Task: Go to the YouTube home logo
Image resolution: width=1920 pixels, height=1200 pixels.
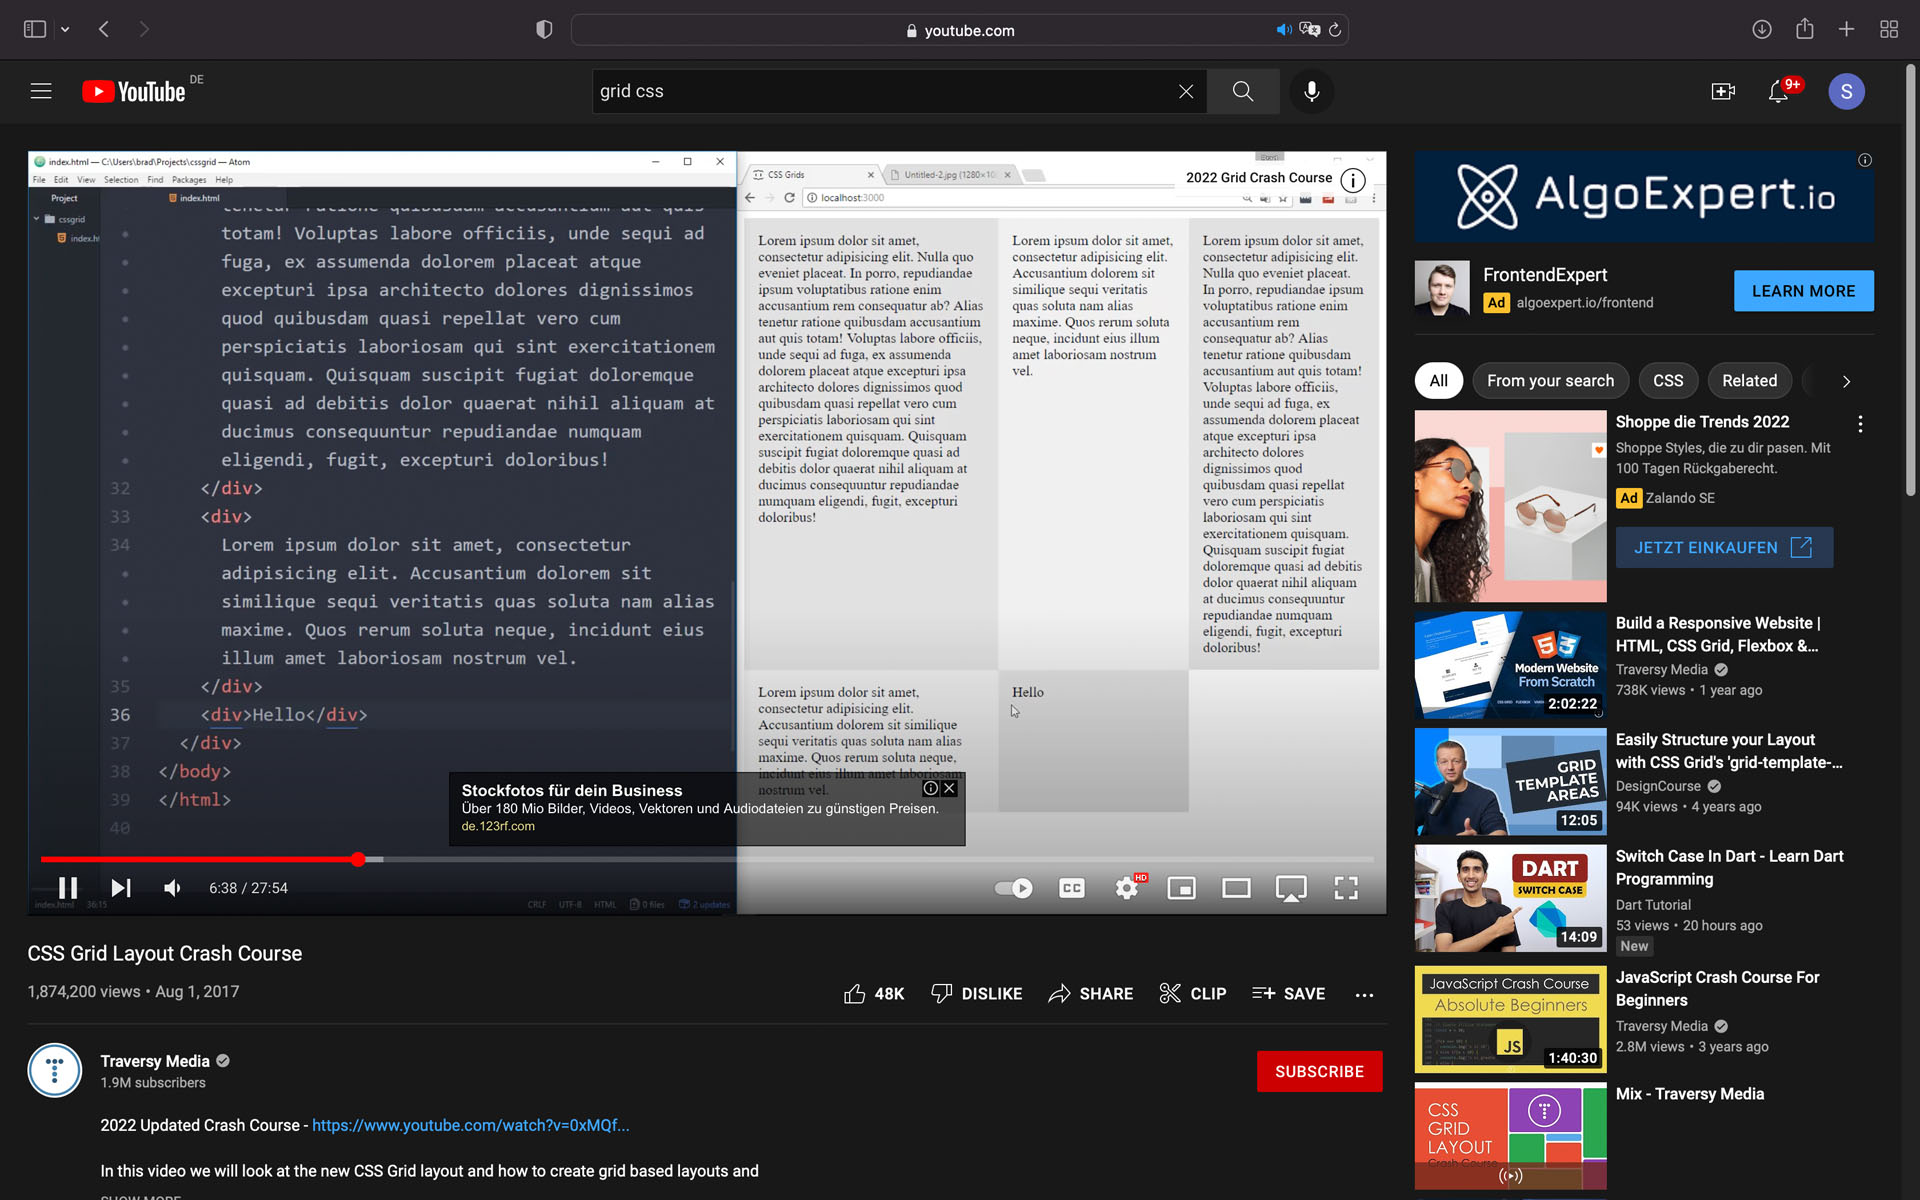Action: tap(134, 91)
